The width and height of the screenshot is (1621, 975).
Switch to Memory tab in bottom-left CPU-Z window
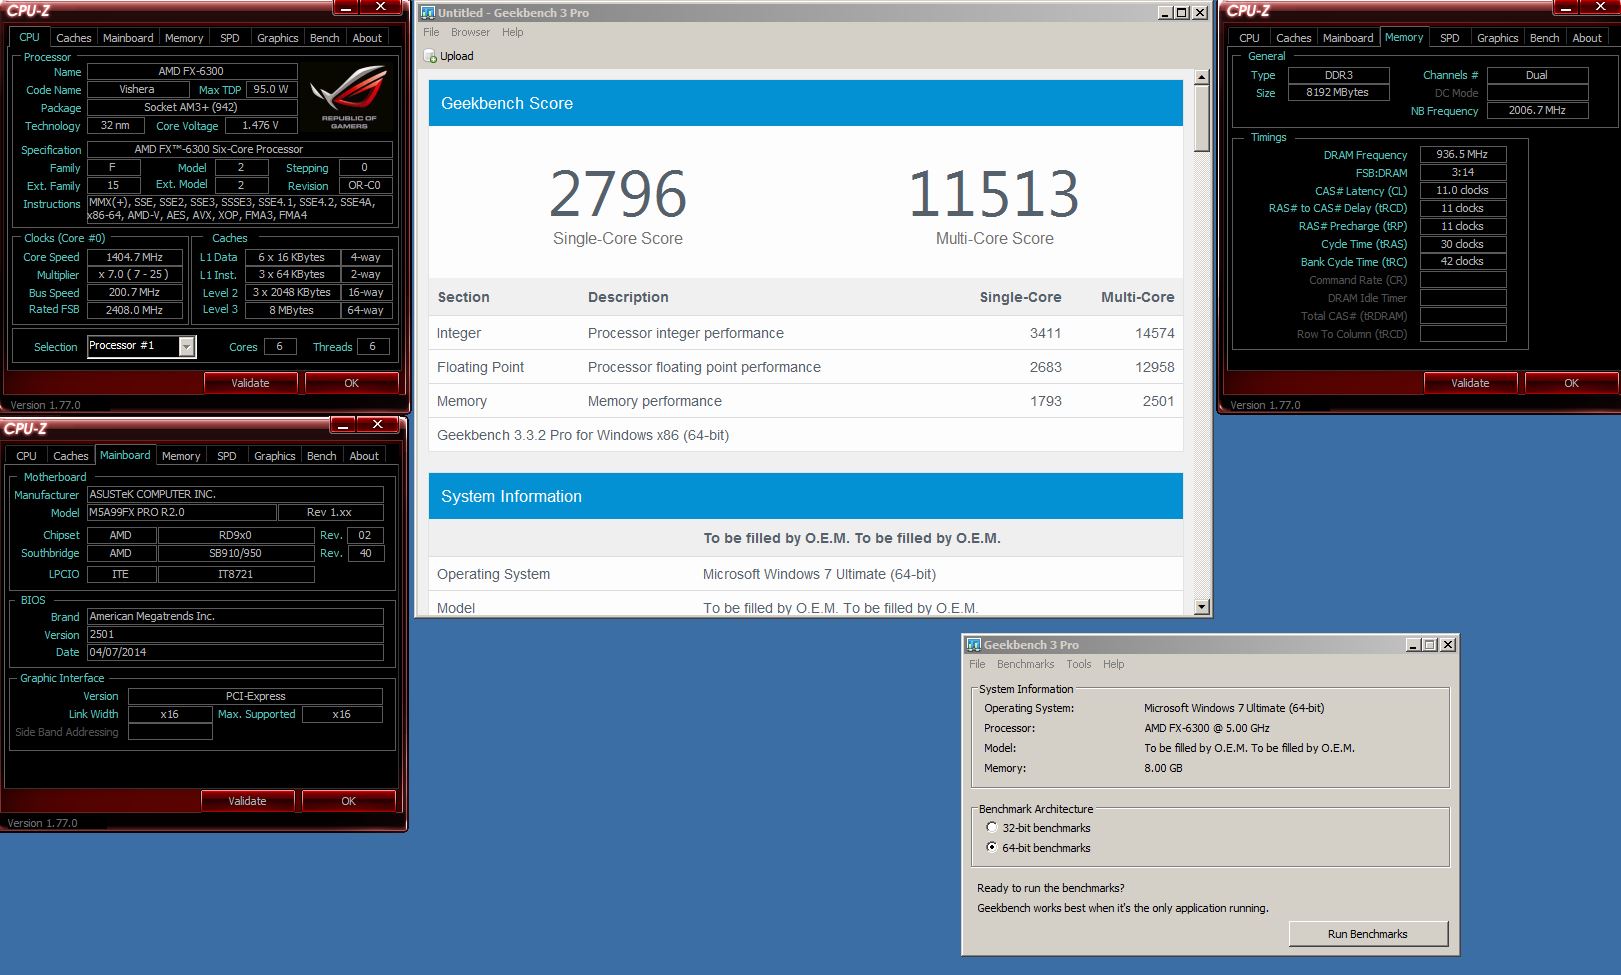181,456
